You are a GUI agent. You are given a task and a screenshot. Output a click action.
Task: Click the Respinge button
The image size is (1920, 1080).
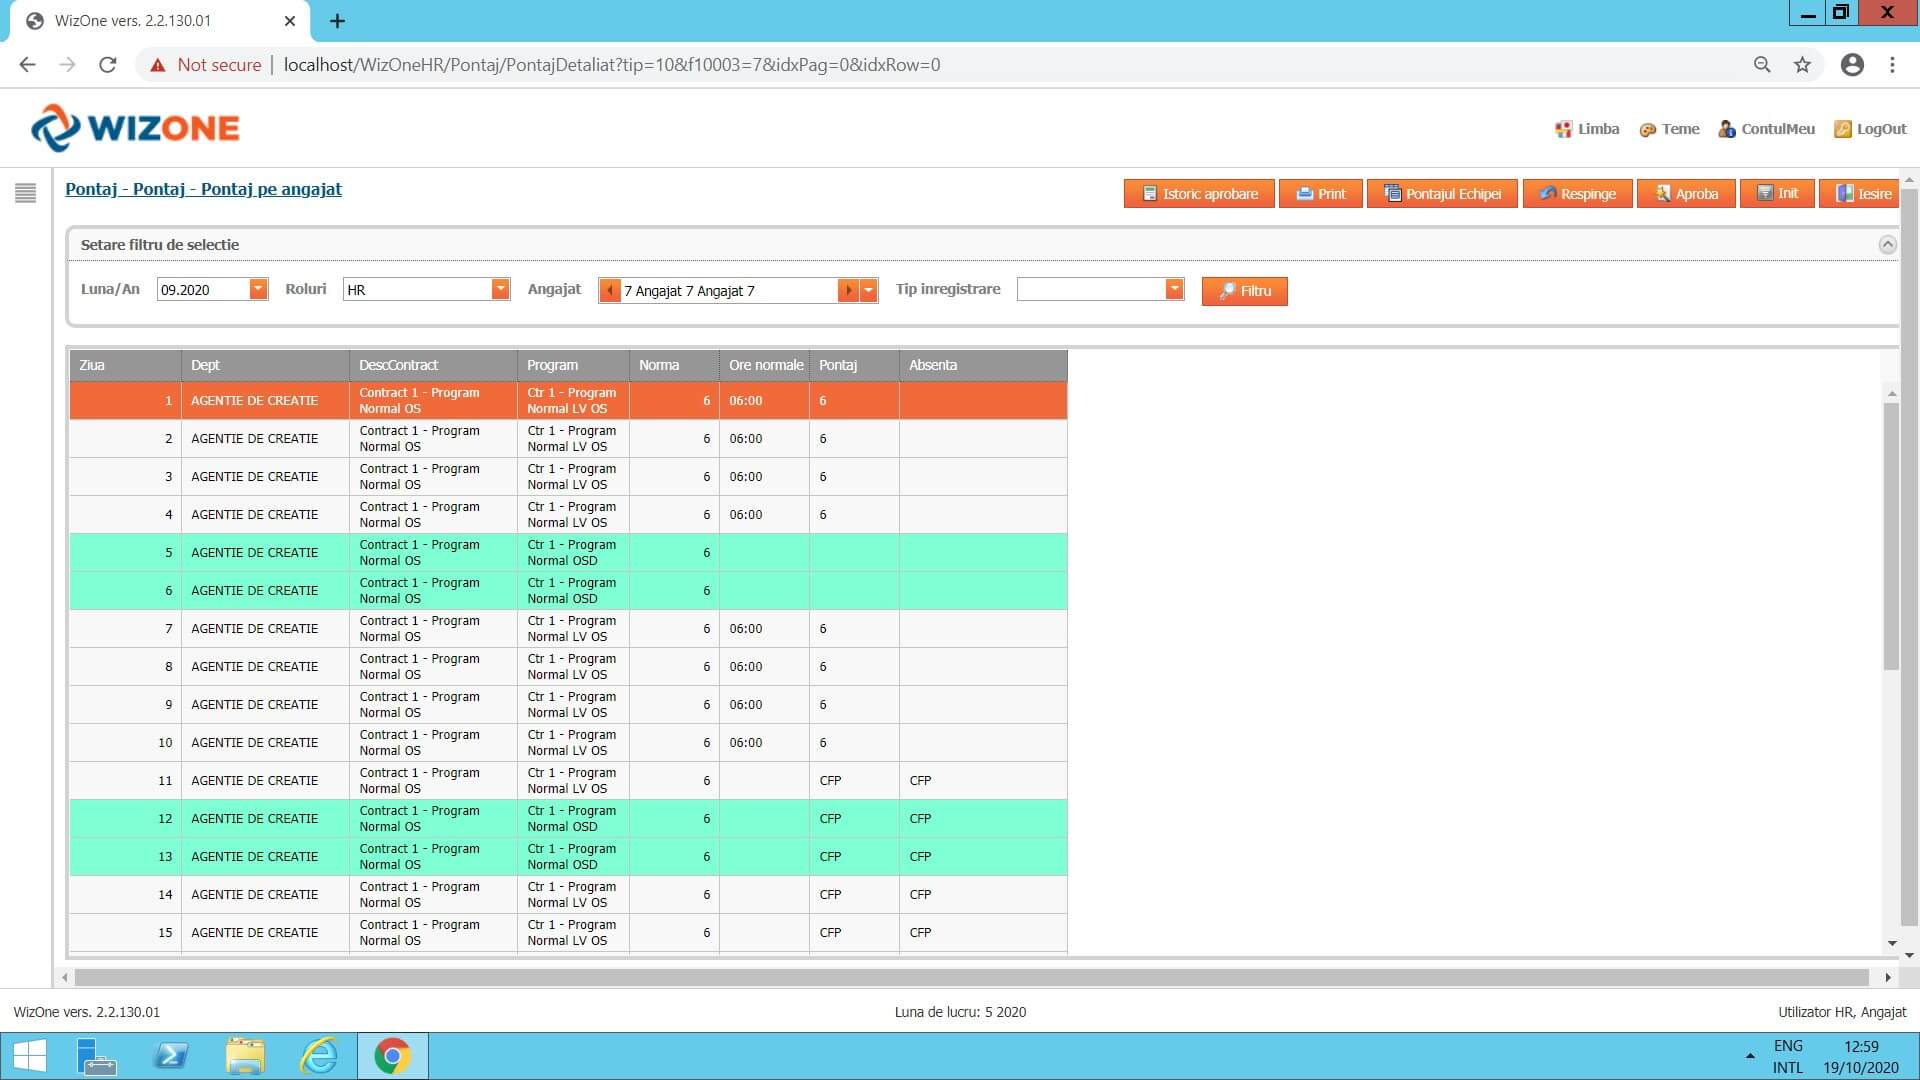[x=1577, y=194]
